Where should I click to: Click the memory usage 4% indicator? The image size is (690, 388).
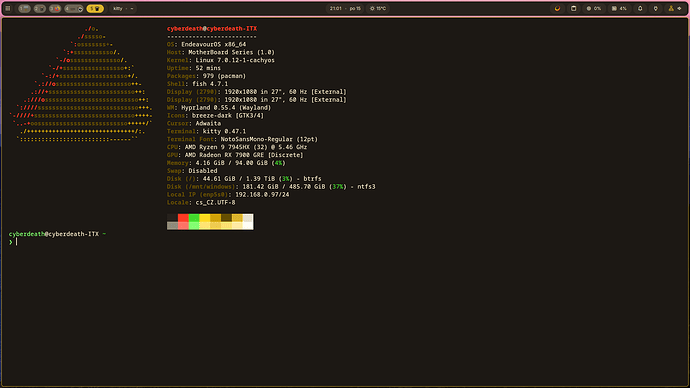coord(619,8)
